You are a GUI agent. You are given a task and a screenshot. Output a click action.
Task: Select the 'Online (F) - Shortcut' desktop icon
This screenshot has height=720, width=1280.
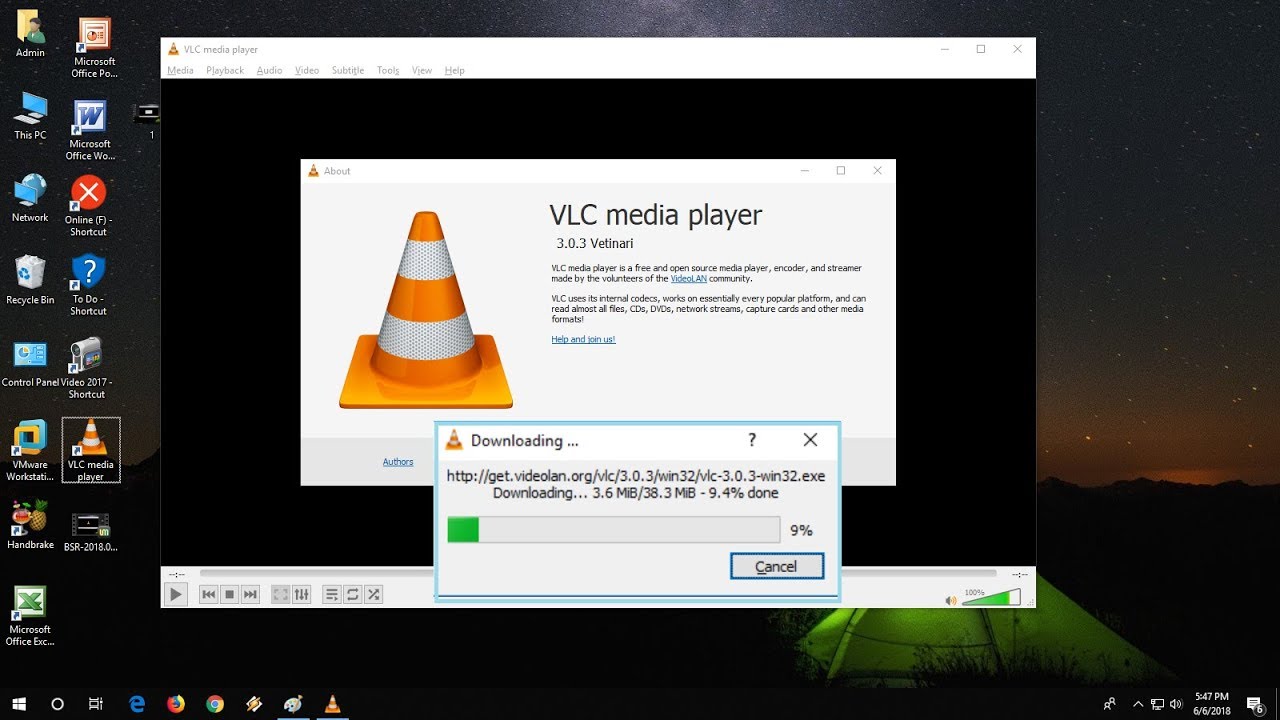[x=88, y=206]
